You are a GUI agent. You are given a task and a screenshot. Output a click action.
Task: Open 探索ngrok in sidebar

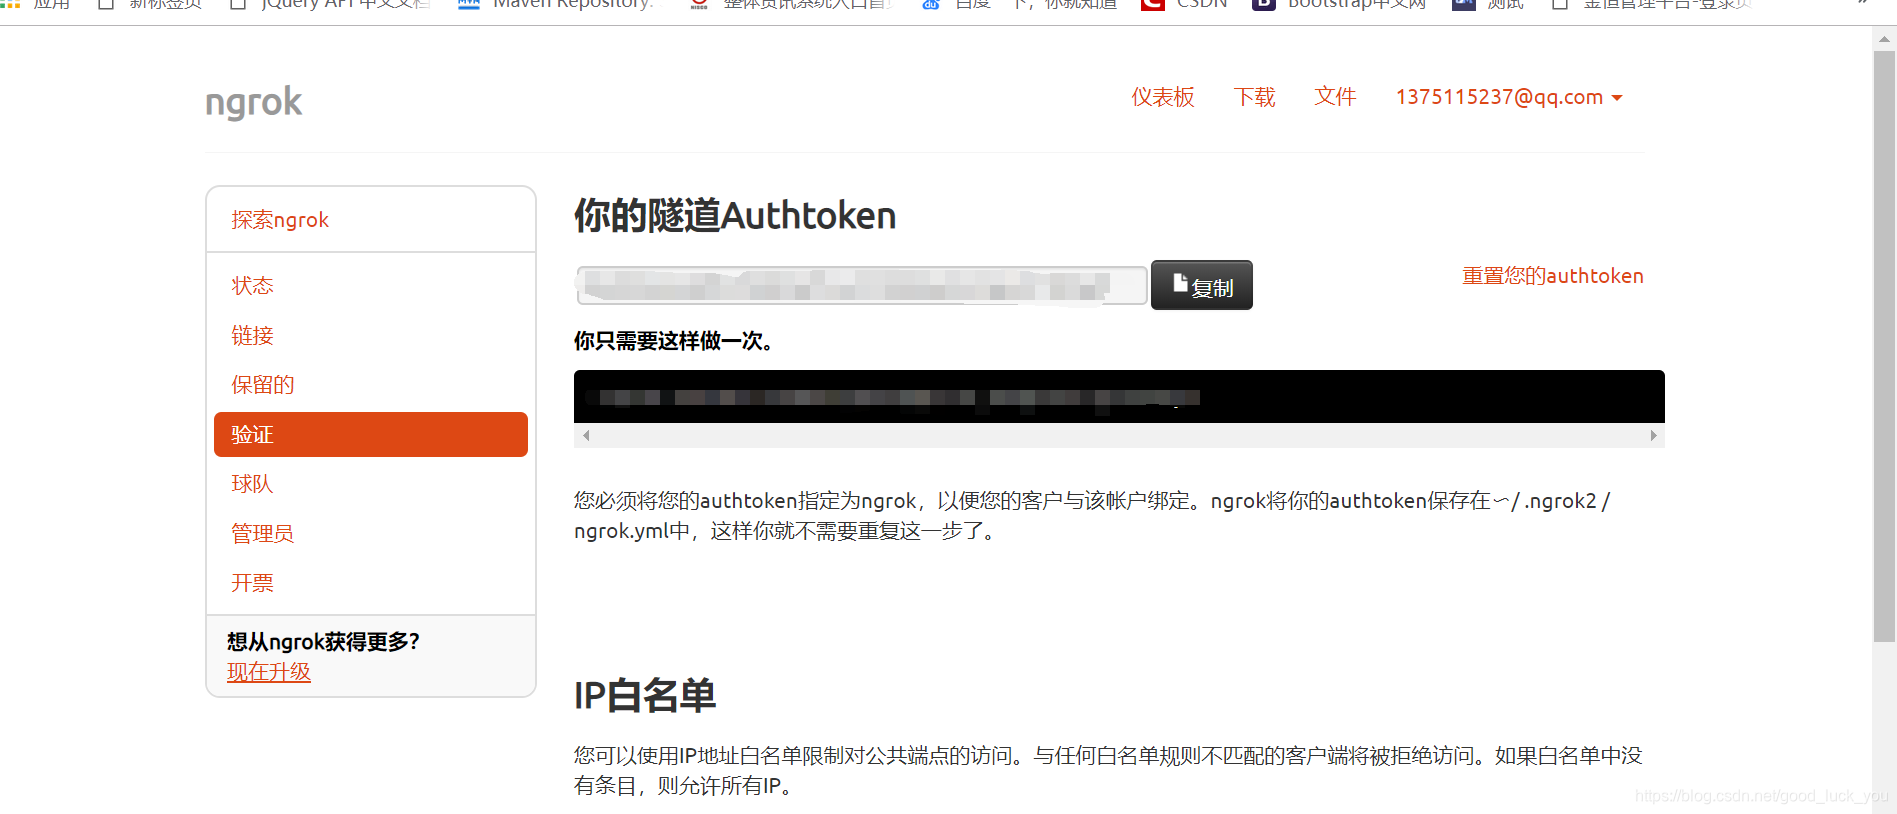[x=280, y=220]
